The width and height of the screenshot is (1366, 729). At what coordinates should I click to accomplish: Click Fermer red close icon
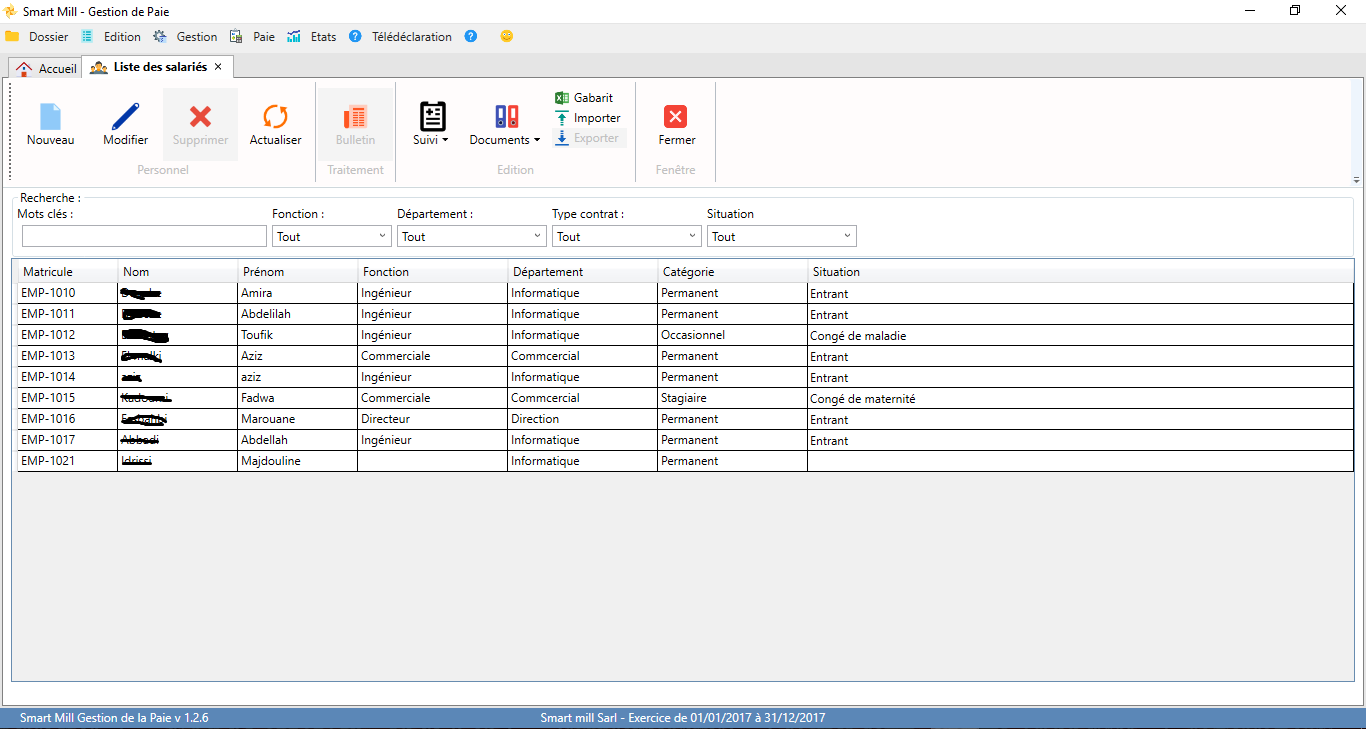point(676,116)
